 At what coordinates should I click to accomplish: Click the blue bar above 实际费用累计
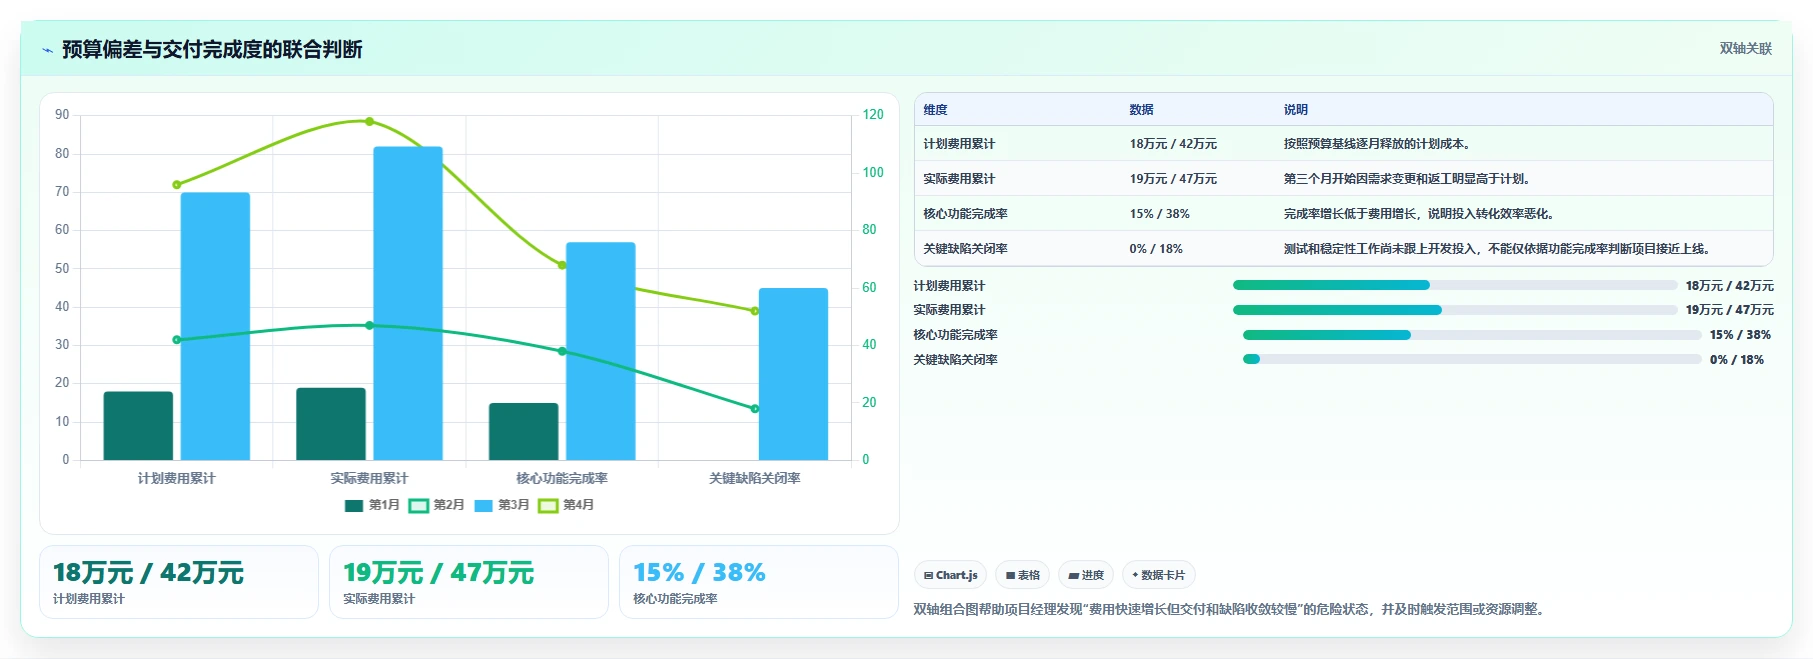[x=408, y=304]
